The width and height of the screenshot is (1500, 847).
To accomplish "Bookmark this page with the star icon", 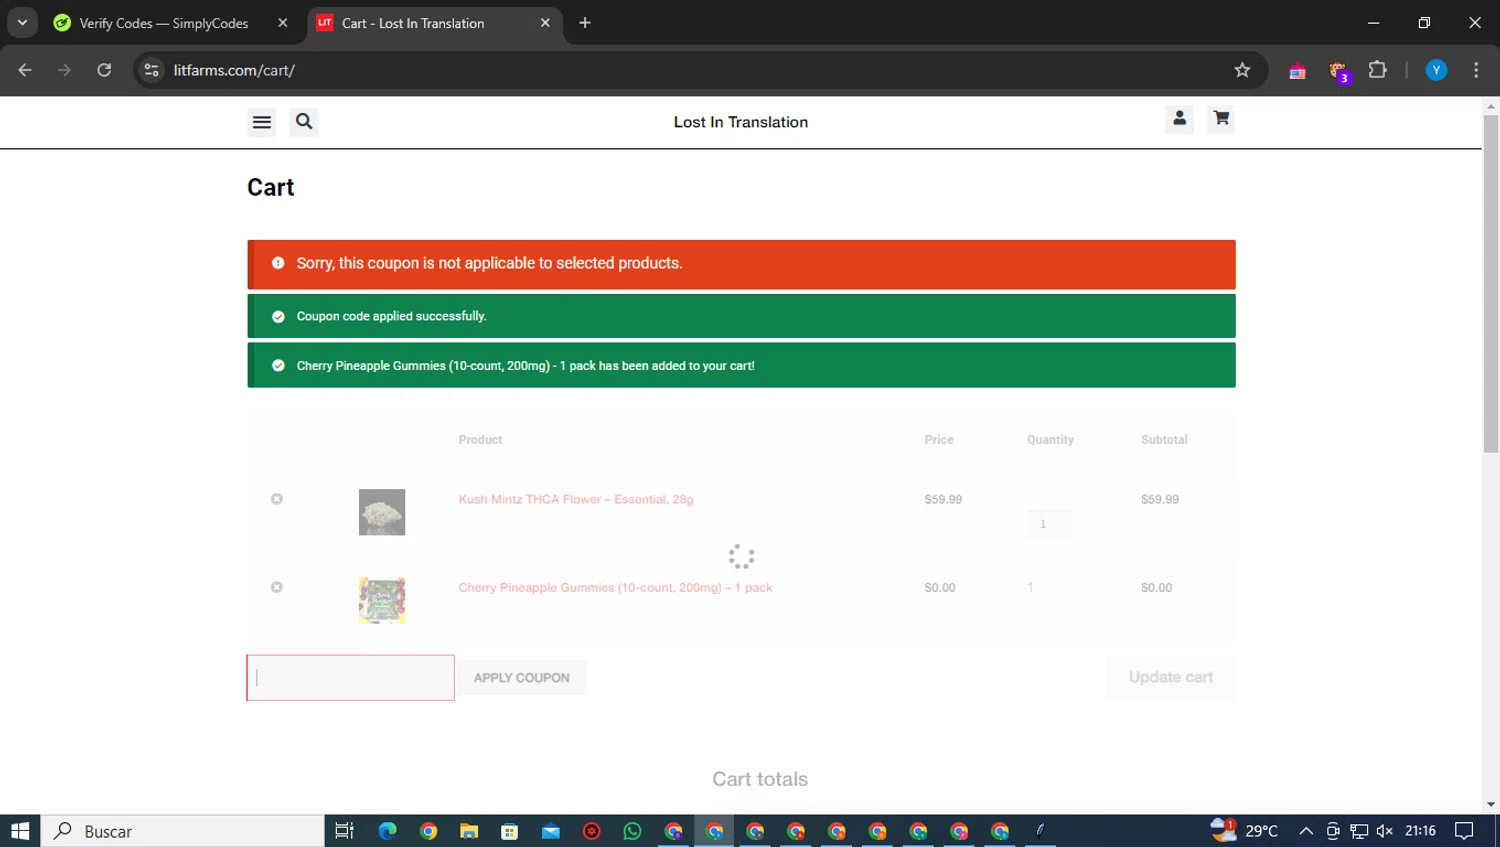I will [1242, 70].
